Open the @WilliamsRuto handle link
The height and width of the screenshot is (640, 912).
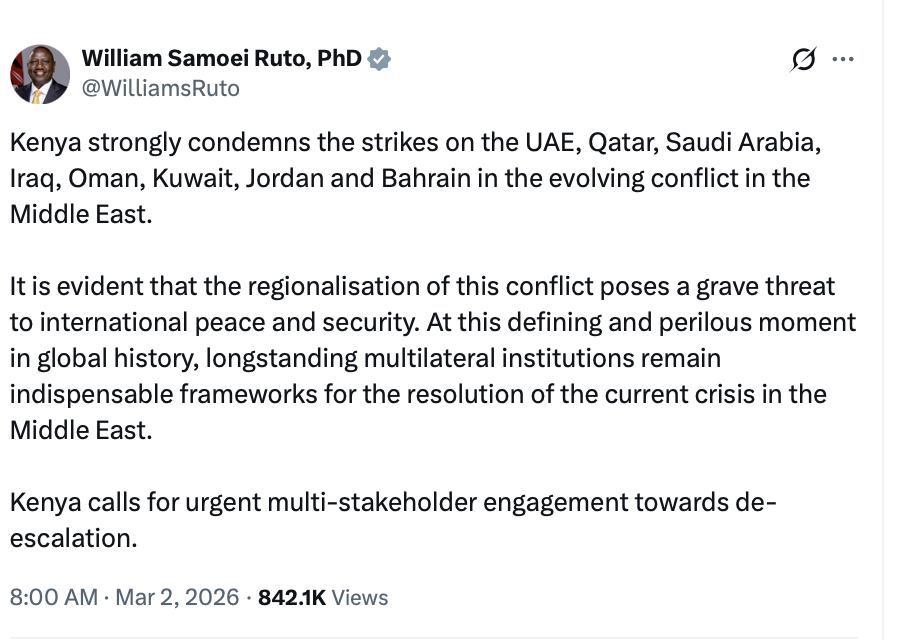160,88
